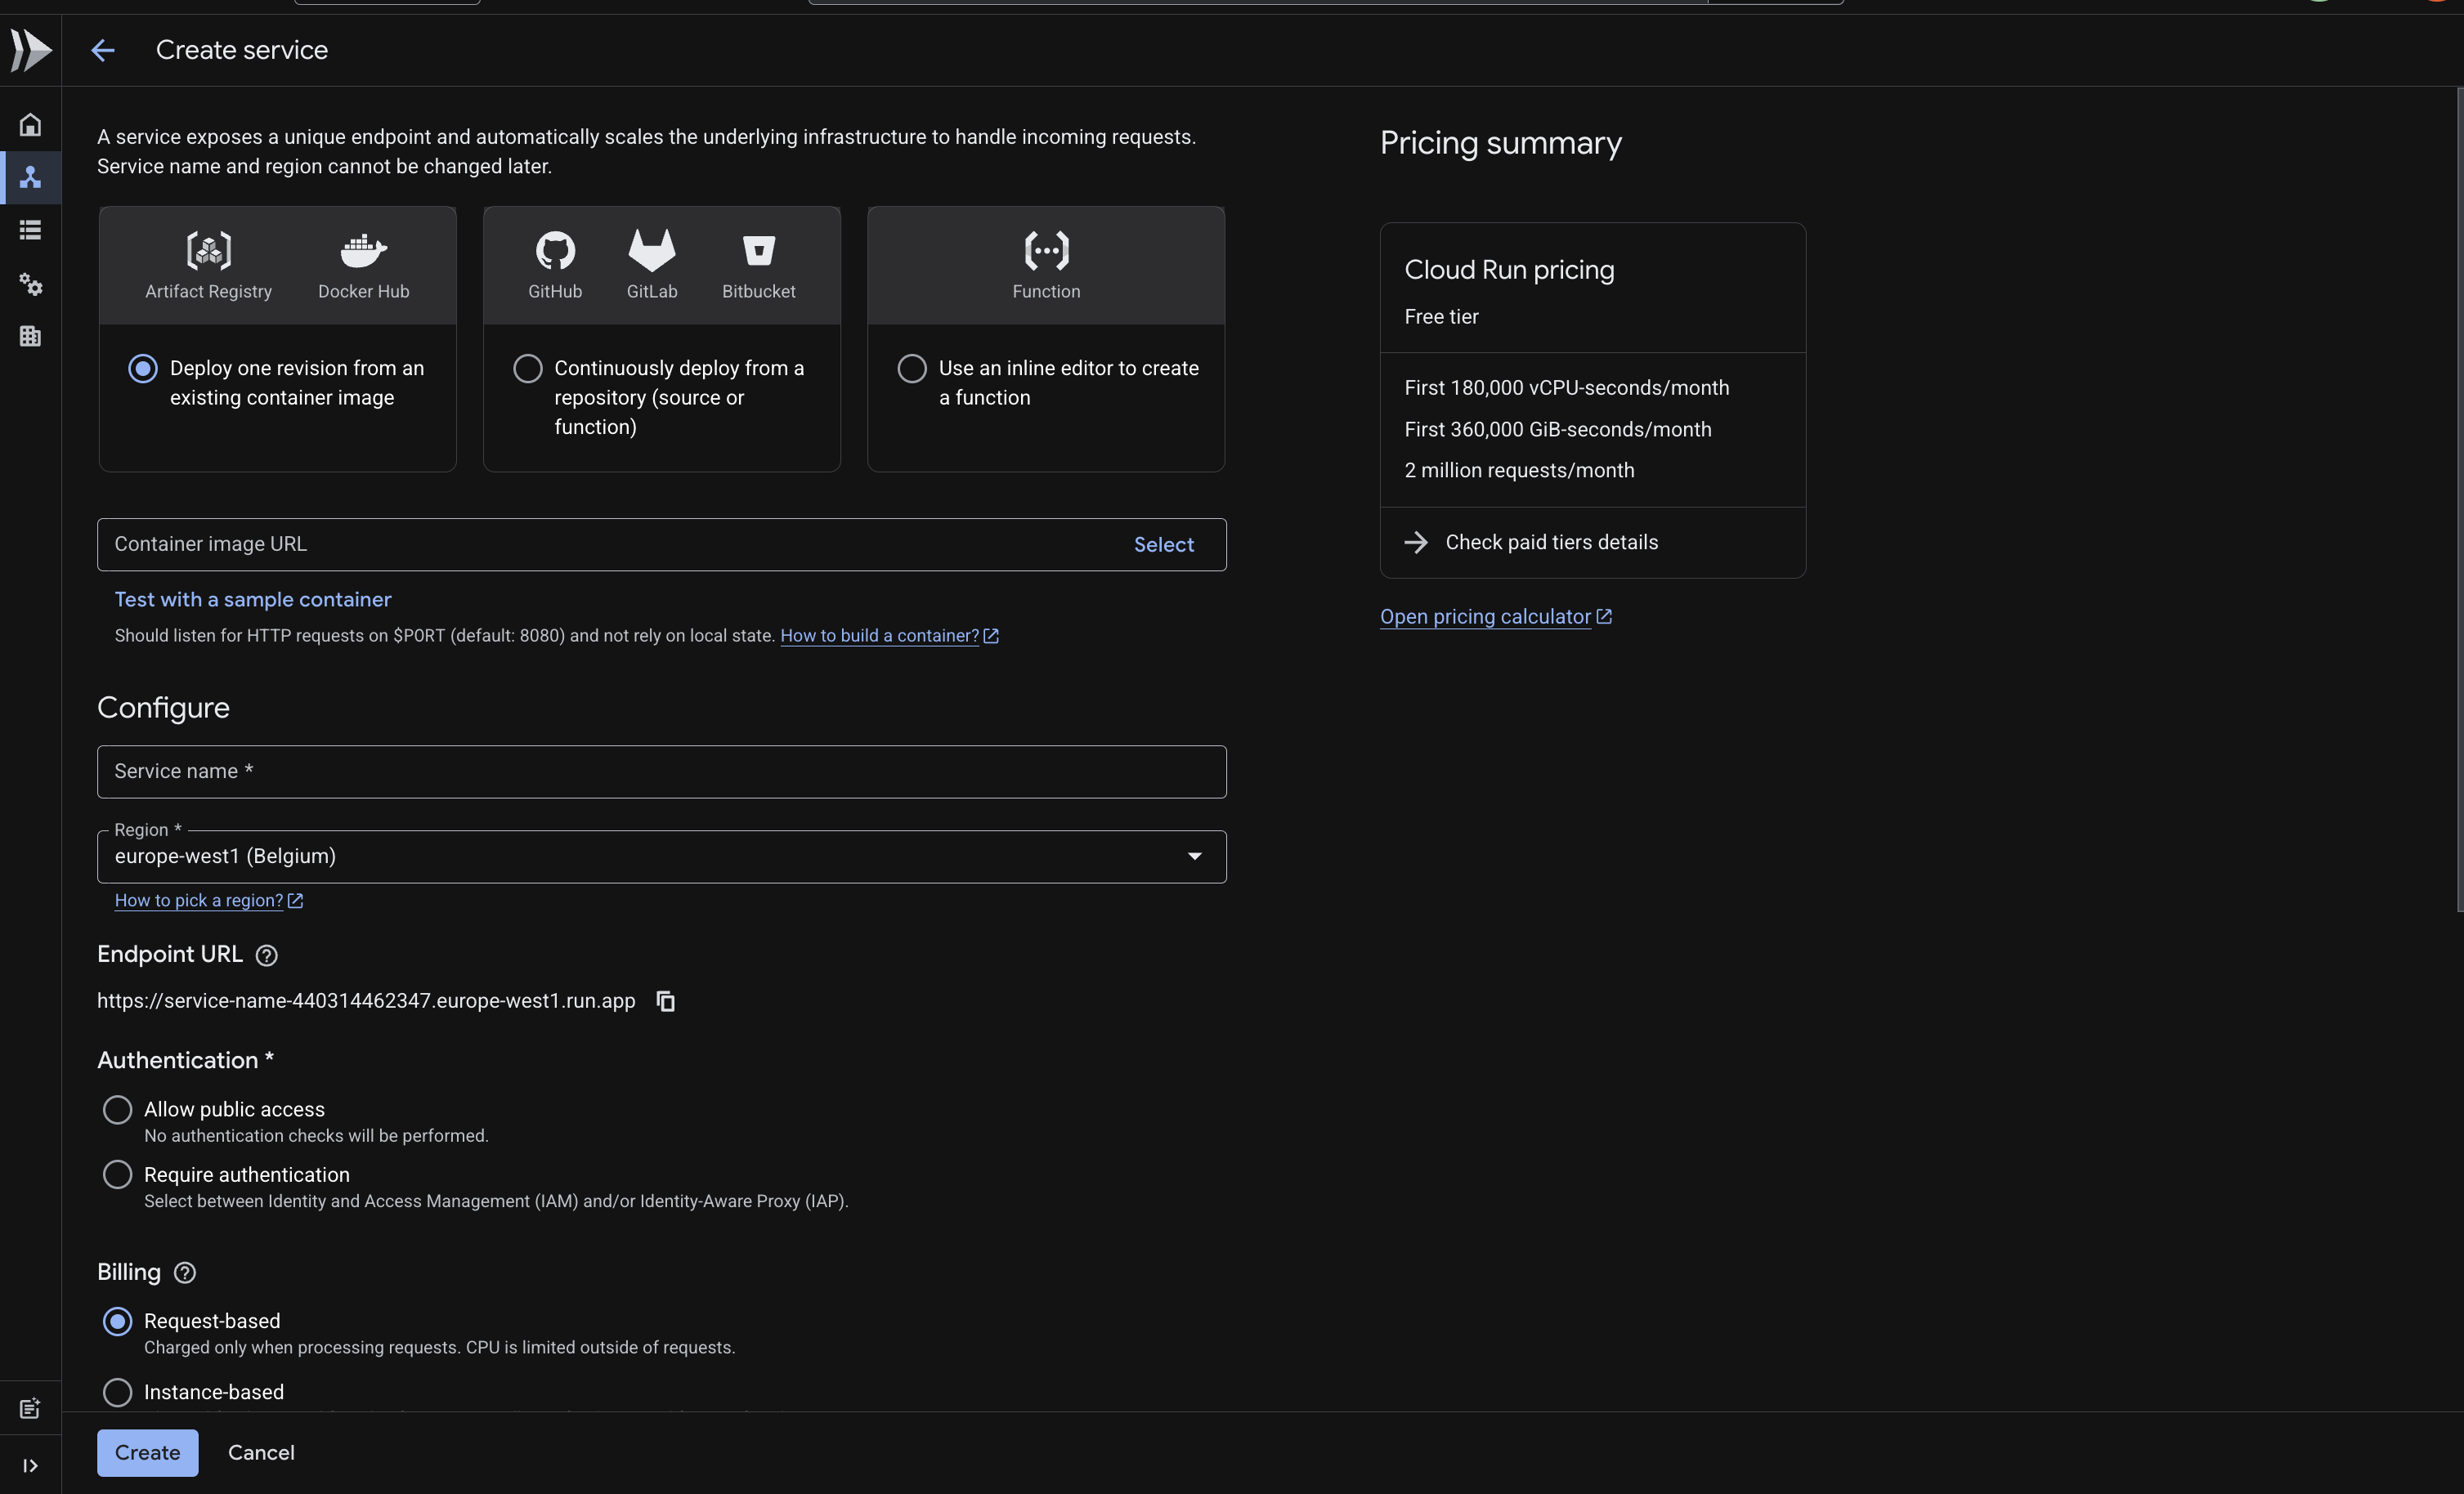Click Test with a sample container
This screenshot has height=1494, width=2464.
click(x=253, y=600)
